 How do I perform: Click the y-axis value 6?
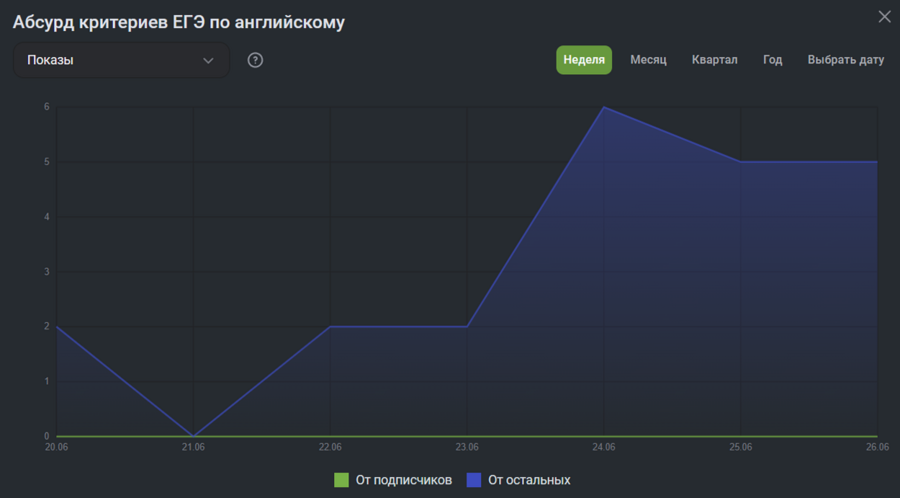point(47,107)
